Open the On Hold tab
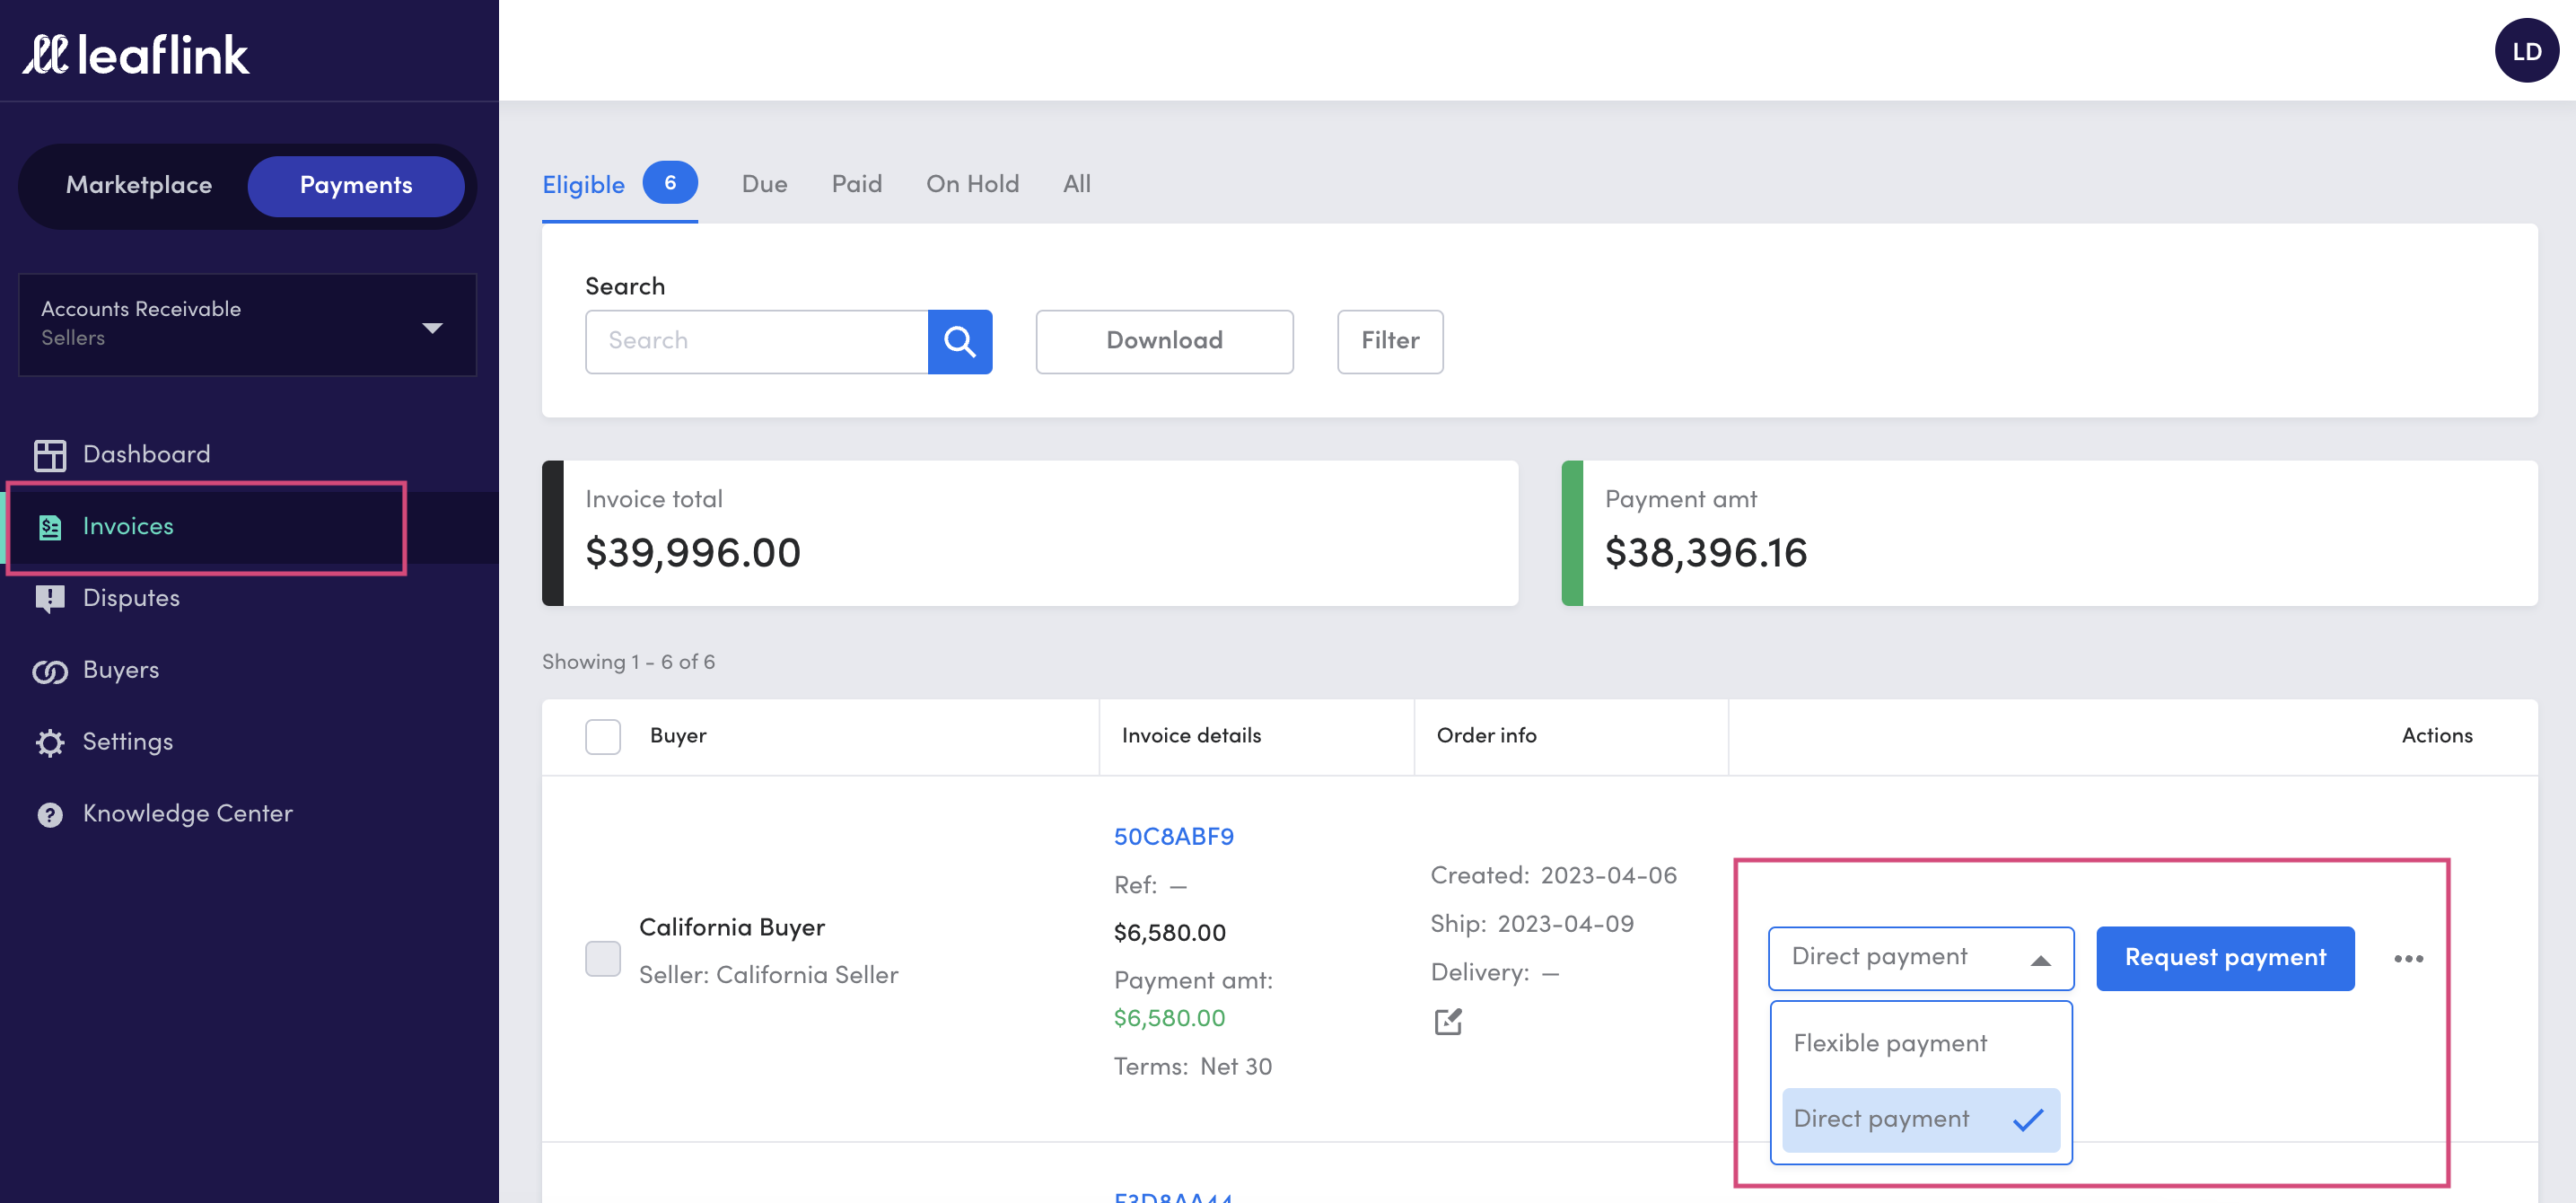The width and height of the screenshot is (2576, 1203). 972,184
